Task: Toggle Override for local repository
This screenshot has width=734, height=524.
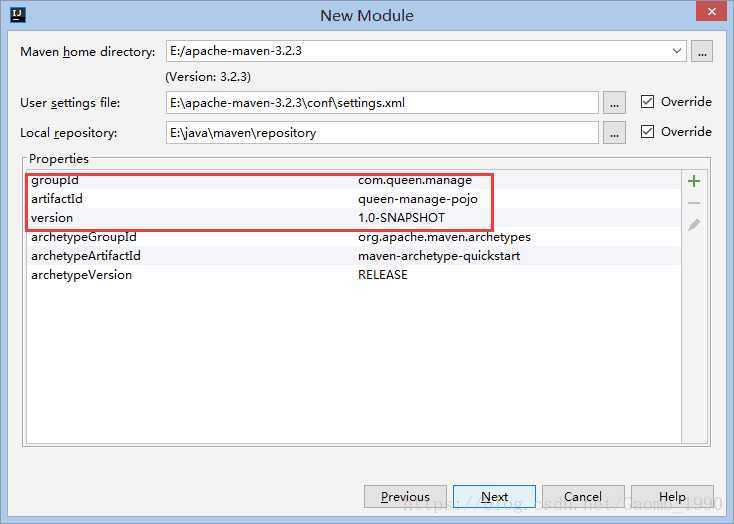Action: [x=647, y=132]
